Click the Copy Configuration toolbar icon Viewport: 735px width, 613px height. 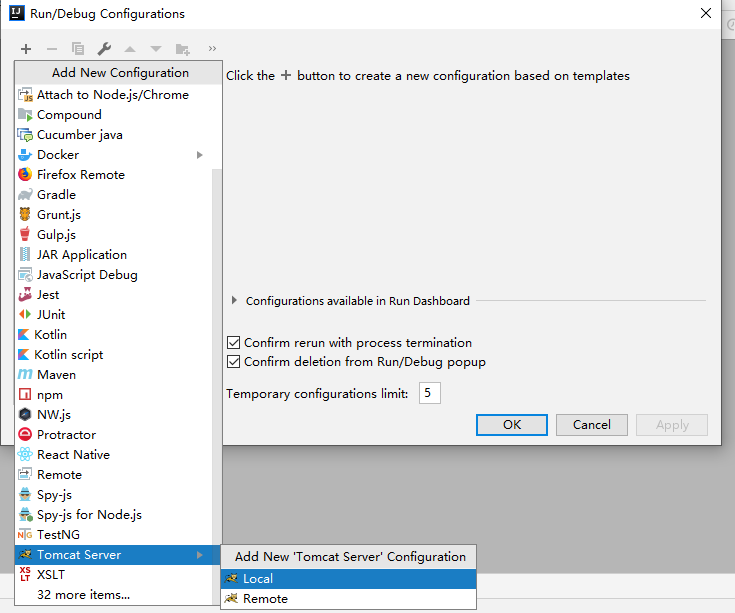tap(78, 49)
